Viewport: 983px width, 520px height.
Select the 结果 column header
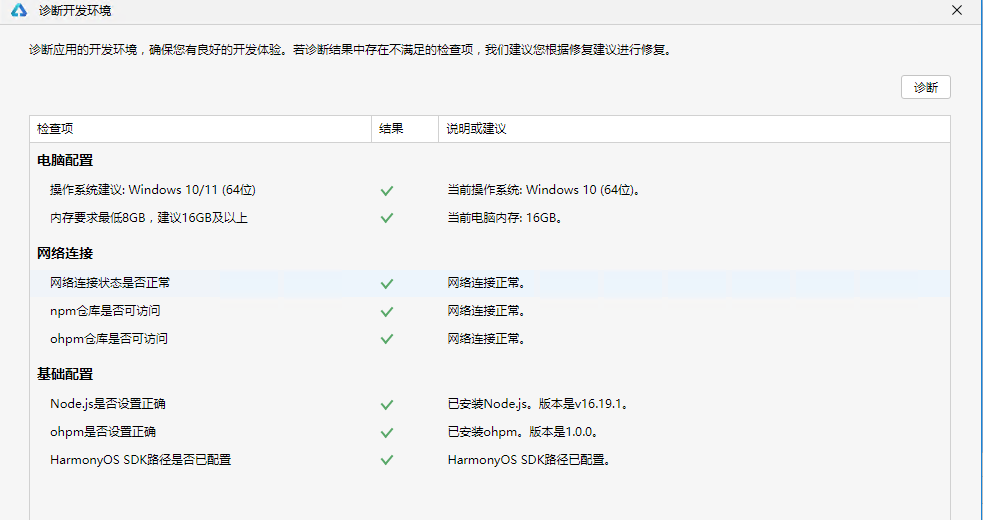click(x=404, y=129)
